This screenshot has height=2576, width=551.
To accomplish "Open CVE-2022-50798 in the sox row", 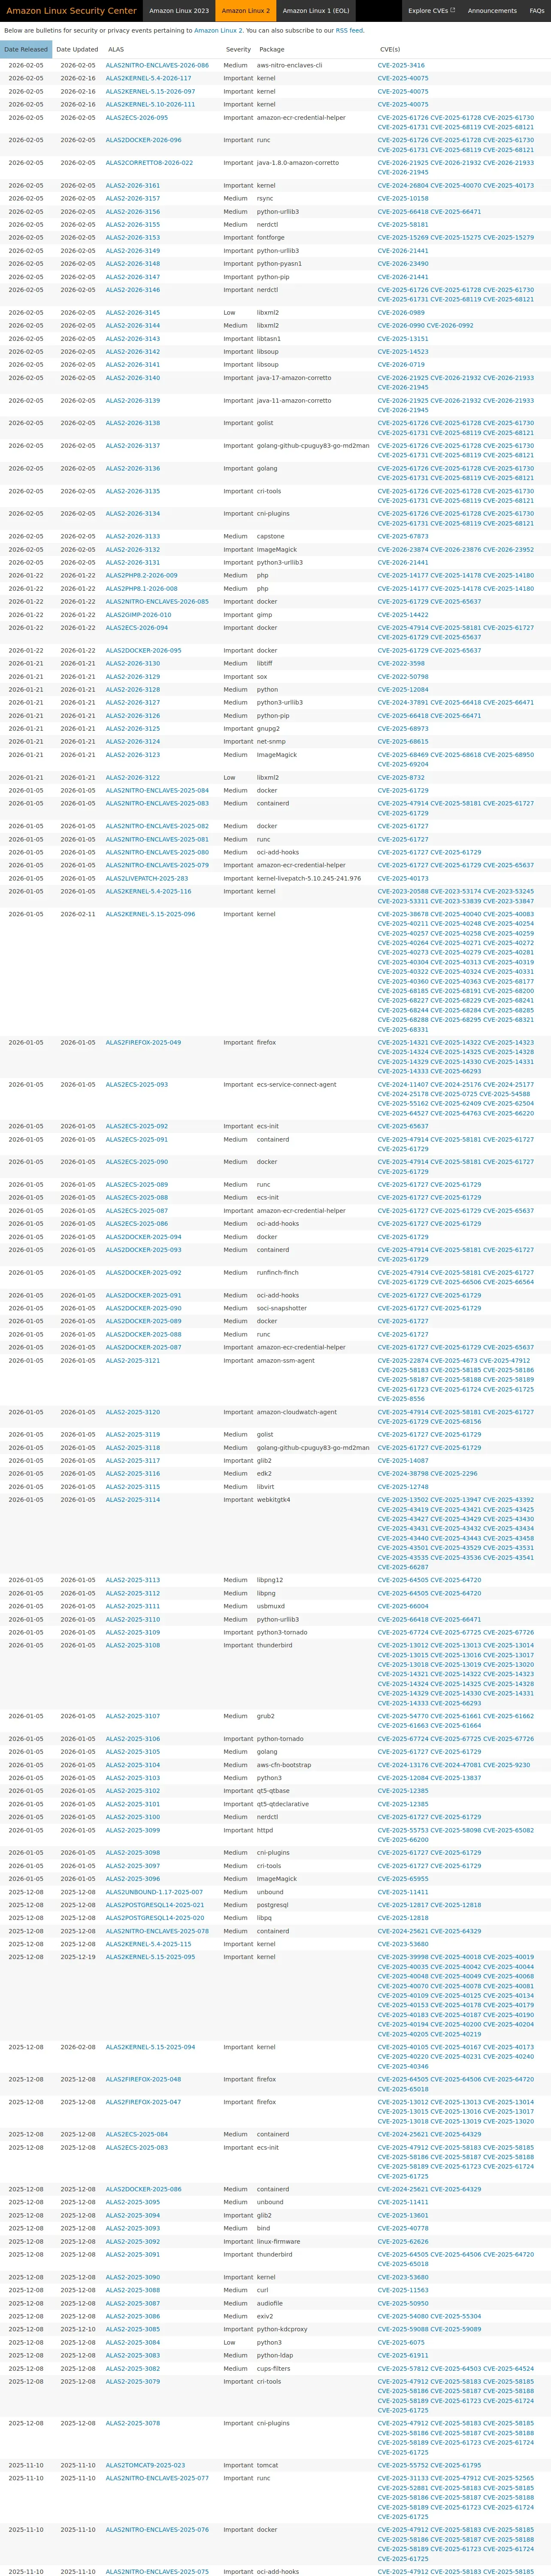I will coord(403,677).
